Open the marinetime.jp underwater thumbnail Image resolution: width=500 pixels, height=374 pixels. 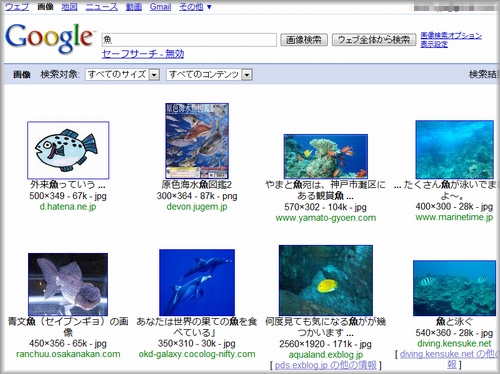tap(455, 150)
